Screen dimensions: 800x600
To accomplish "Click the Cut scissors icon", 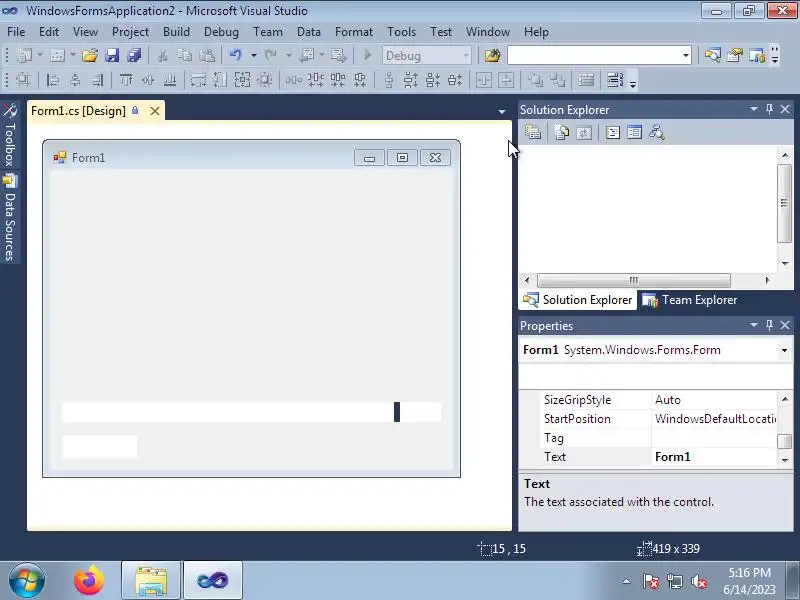I will pos(163,55).
